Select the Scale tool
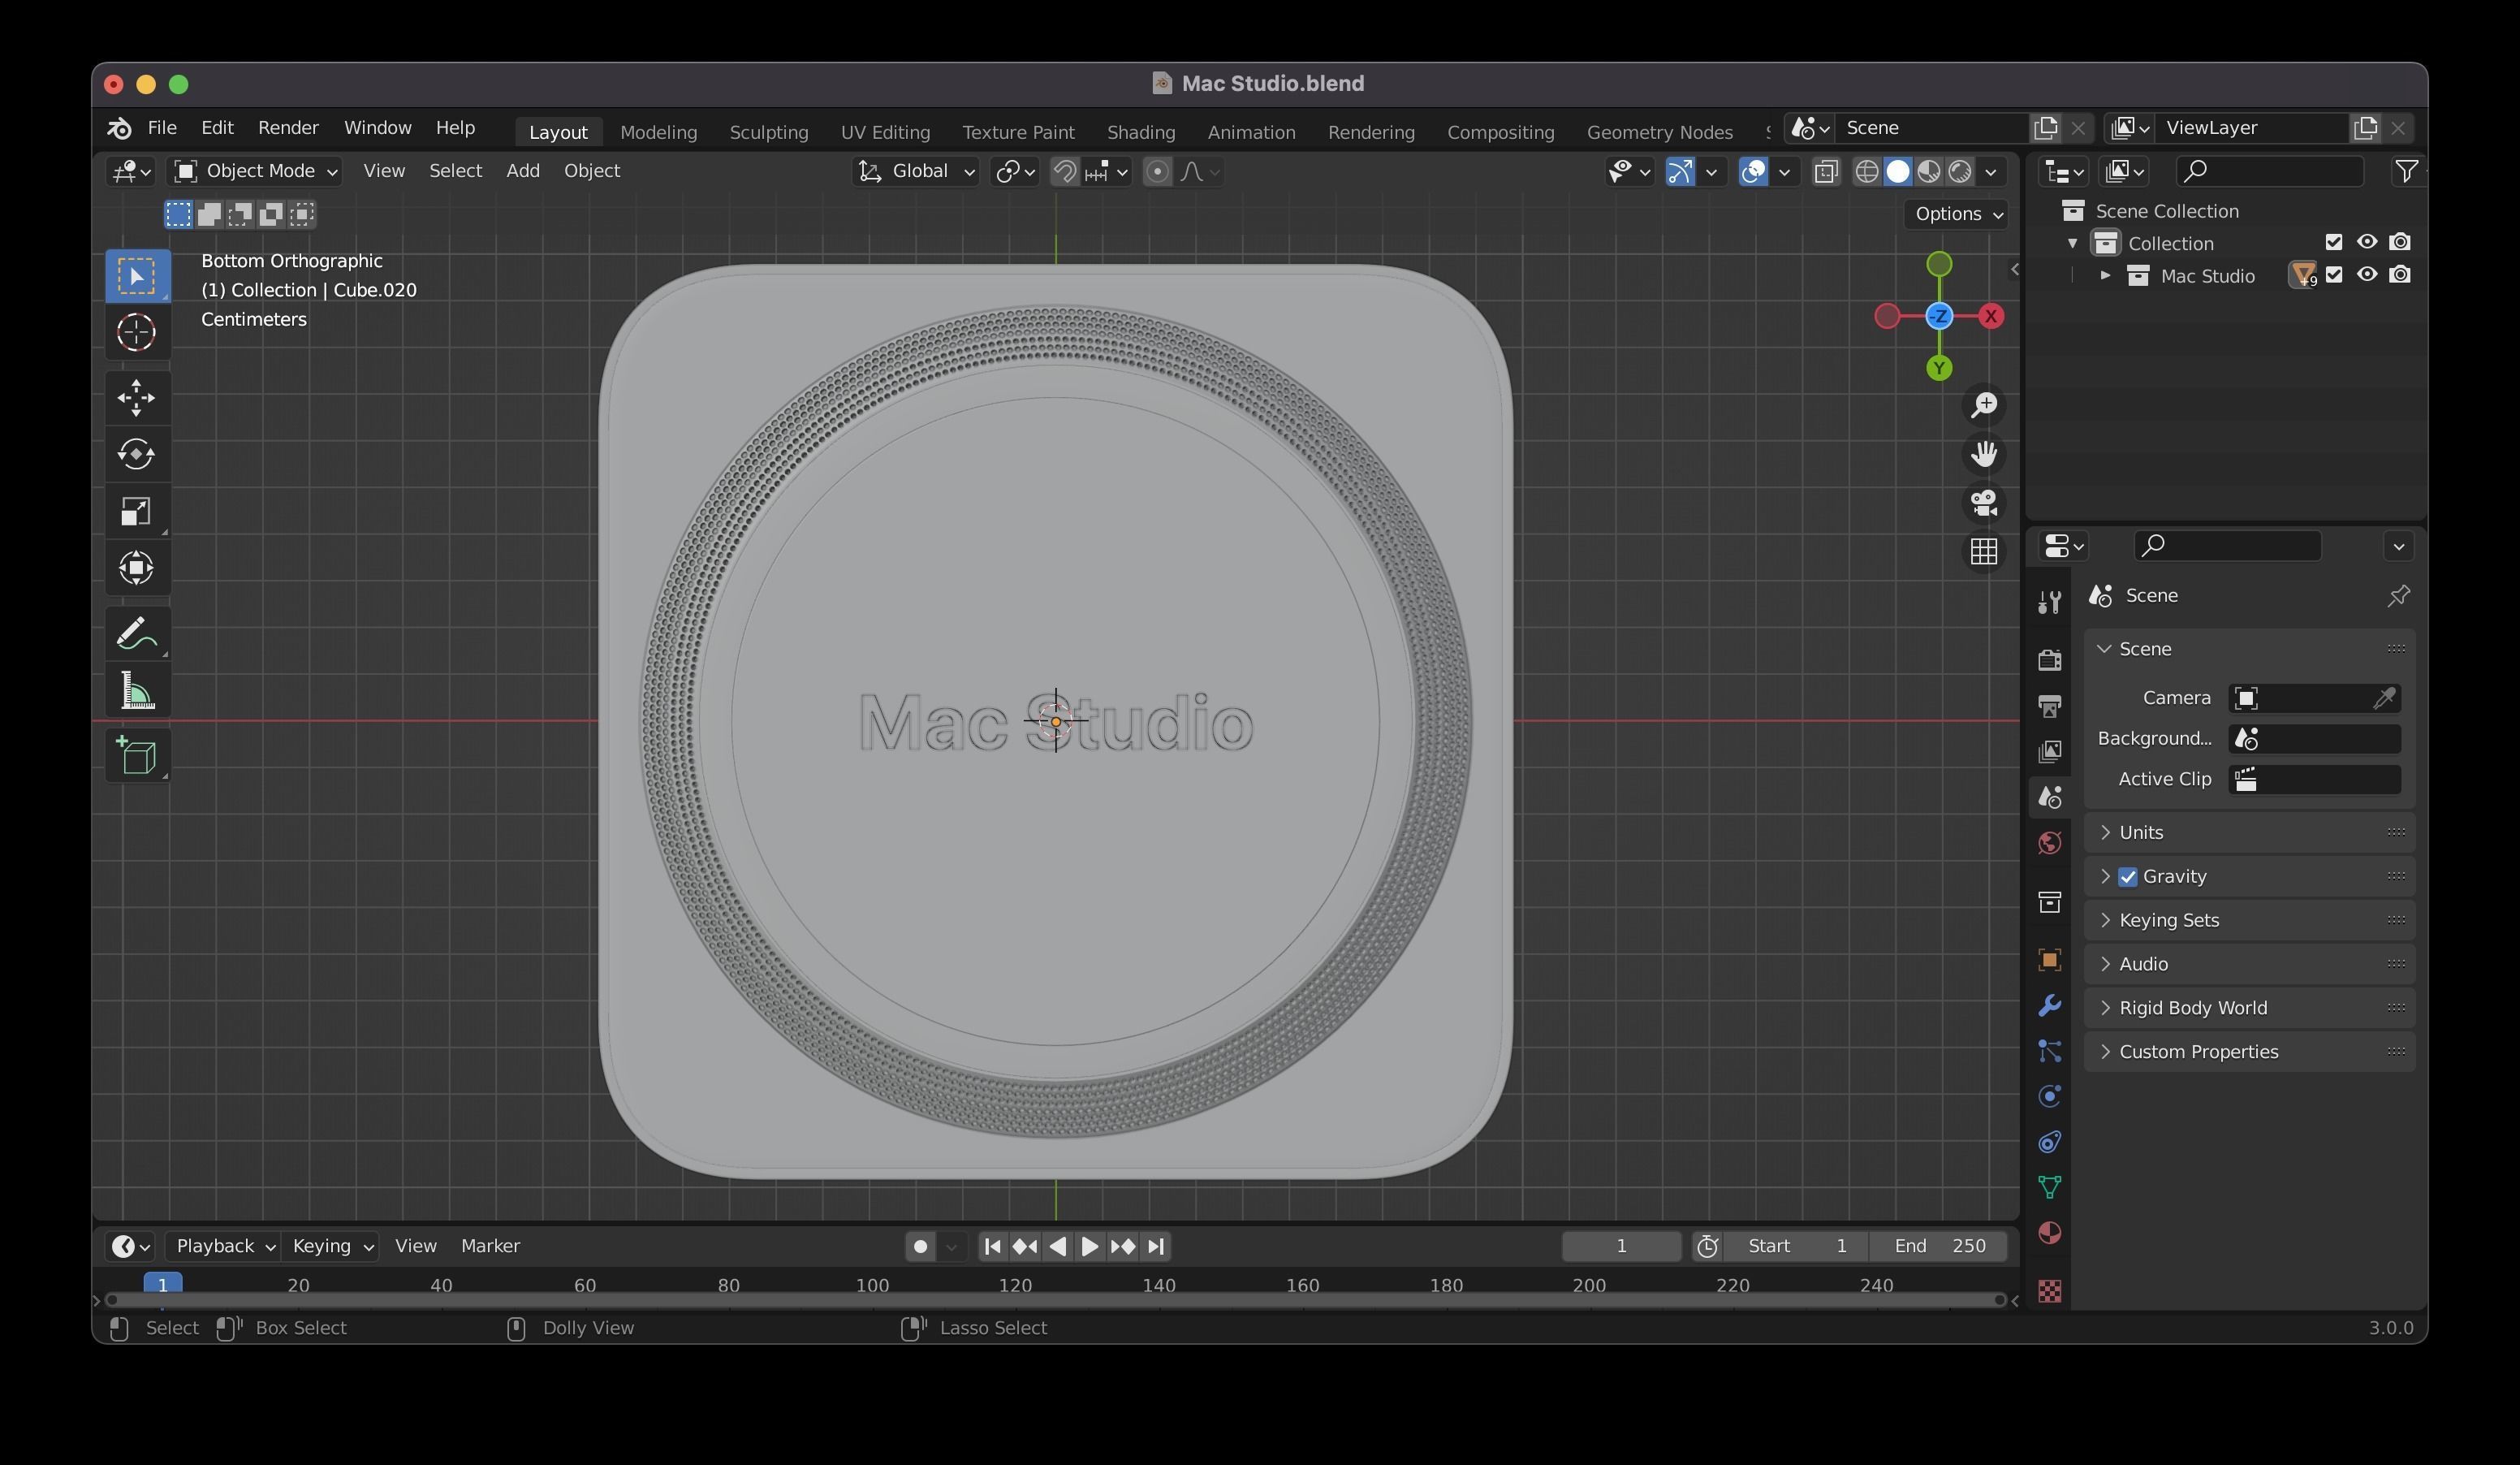This screenshot has height=1465, width=2520. (x=137, y=511)
